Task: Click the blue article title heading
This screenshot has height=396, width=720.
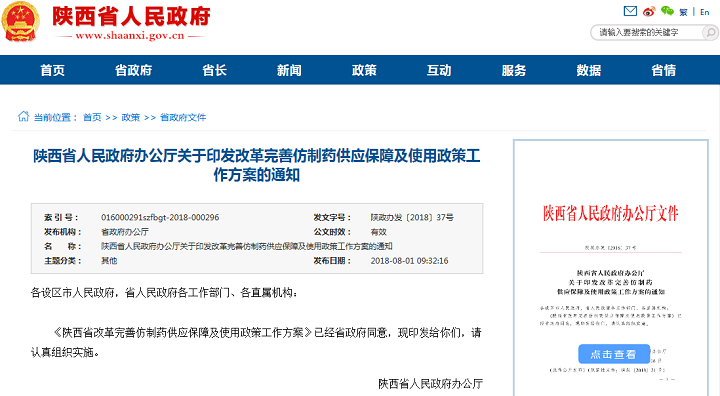Action: click(257, 165)
